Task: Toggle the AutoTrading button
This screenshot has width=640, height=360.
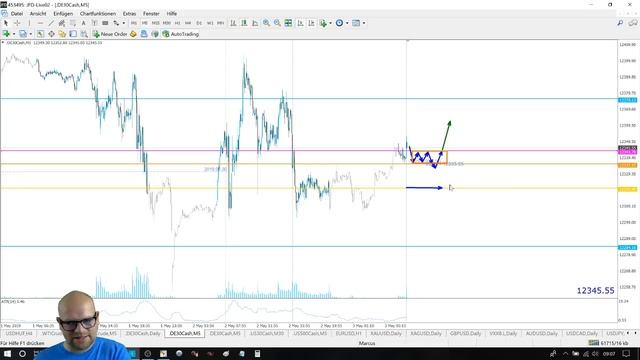Action: 180,34
